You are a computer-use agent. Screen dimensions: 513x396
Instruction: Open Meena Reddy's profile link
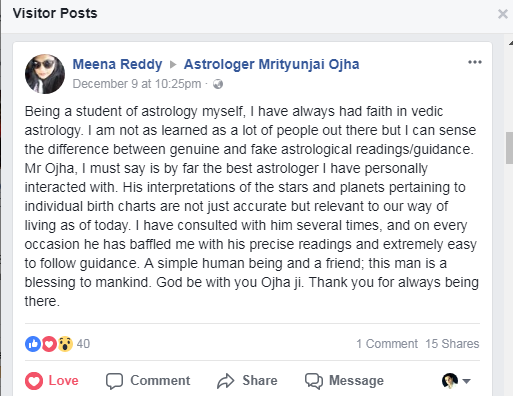click(x=117, y=64)
